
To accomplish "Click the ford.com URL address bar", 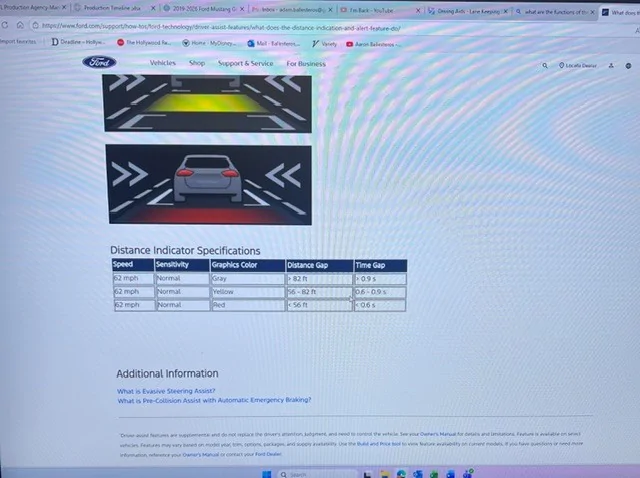I will (x=220, y=28).
